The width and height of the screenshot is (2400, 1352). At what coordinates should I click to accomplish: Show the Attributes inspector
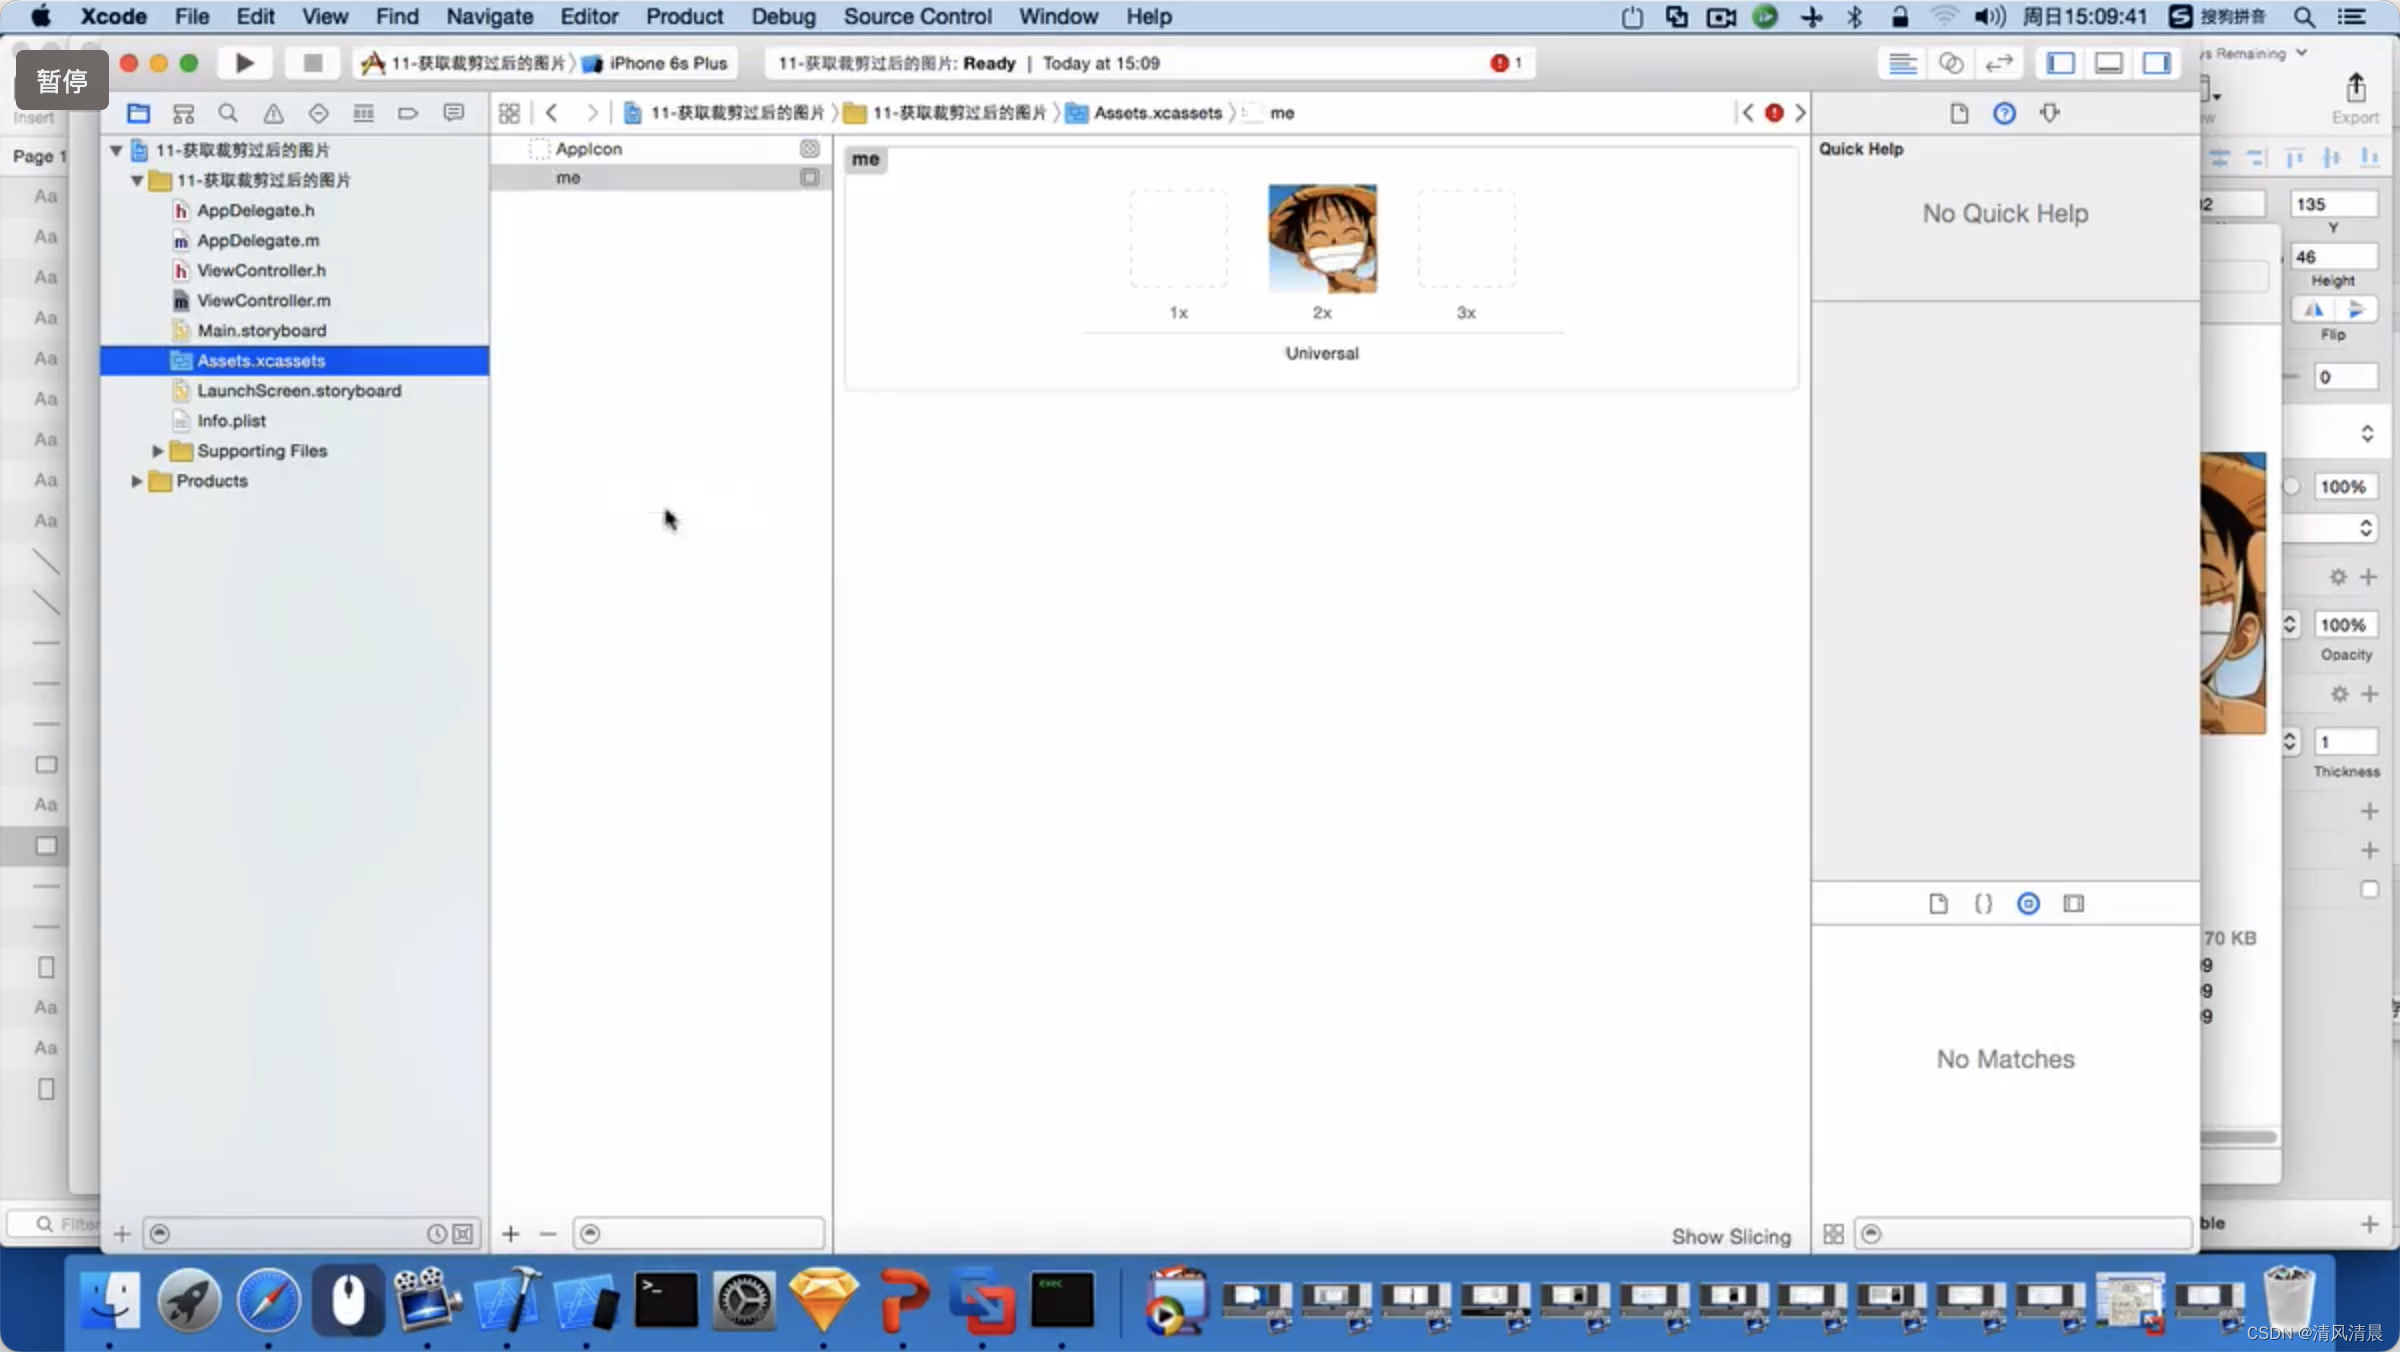click(x=2050, y=113)
